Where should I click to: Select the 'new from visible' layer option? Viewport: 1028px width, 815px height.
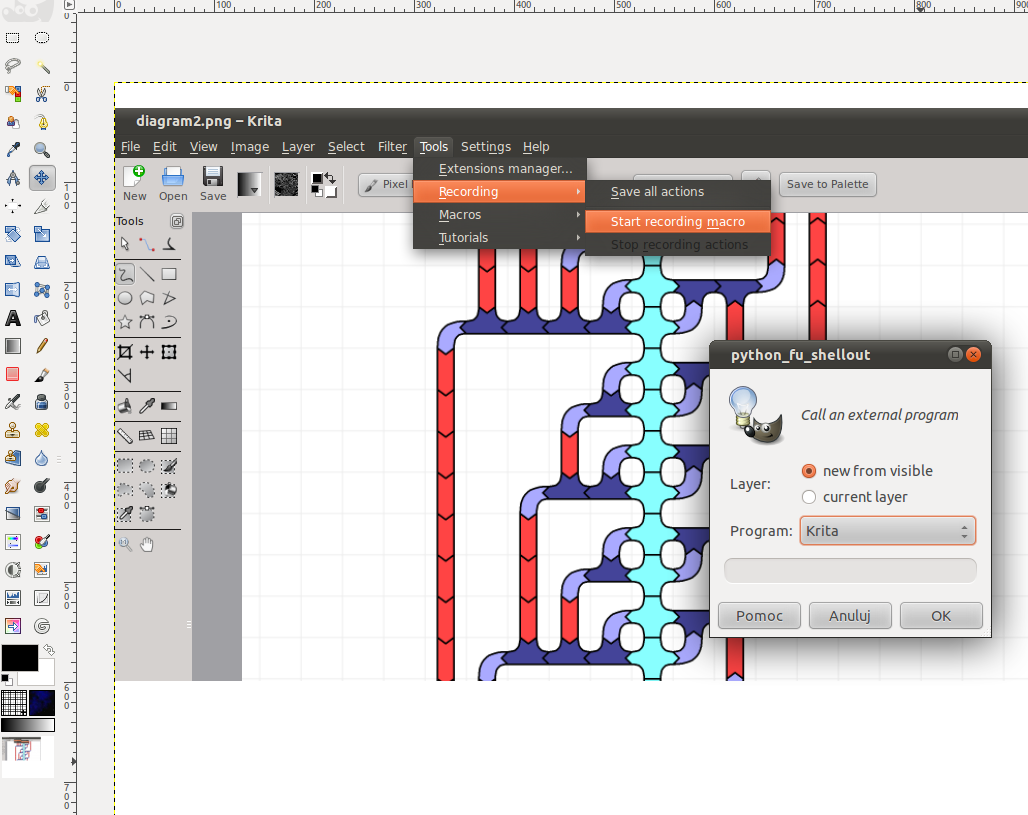tap(867, 471)
